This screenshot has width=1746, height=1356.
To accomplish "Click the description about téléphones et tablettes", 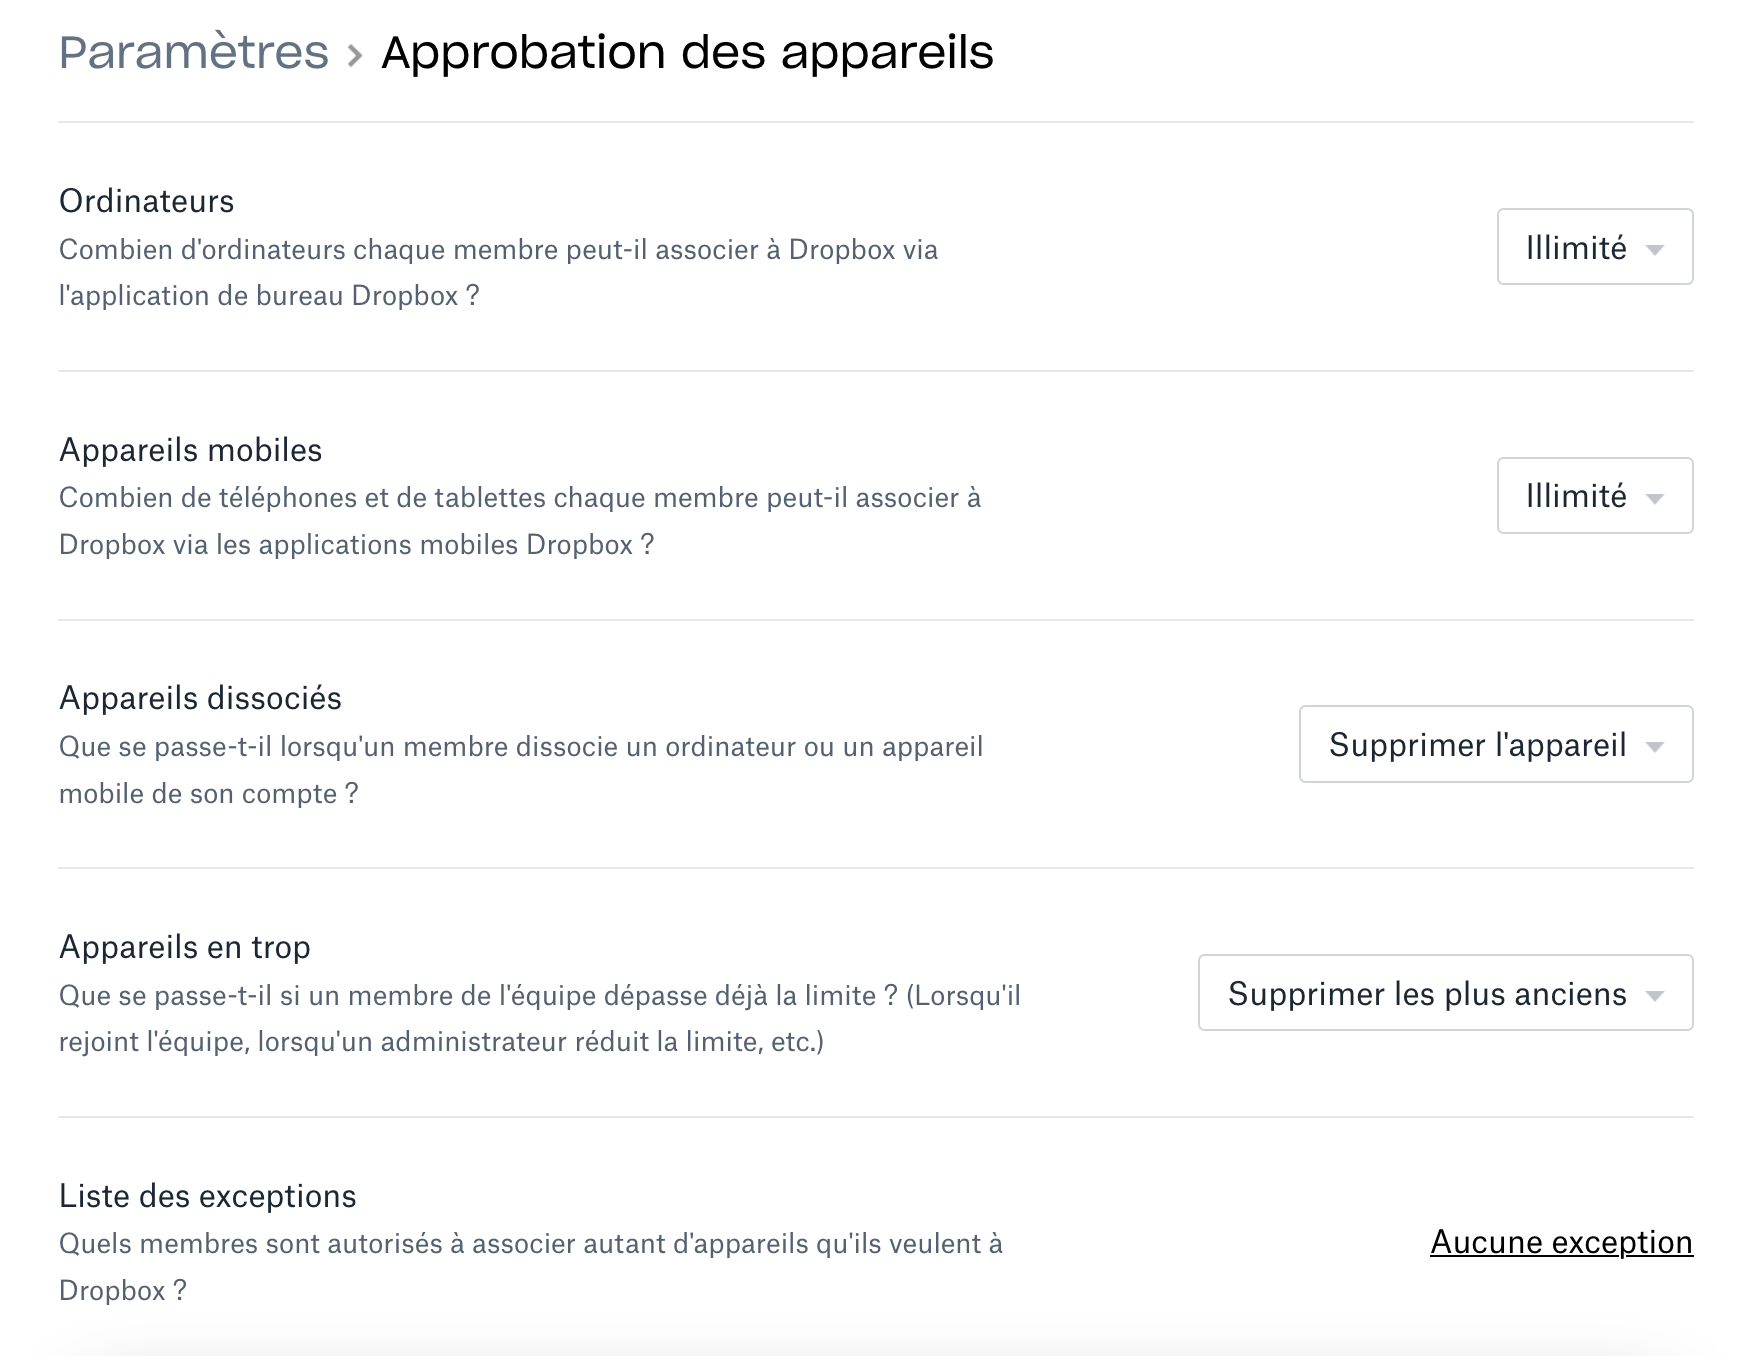I will coord(520,521).
